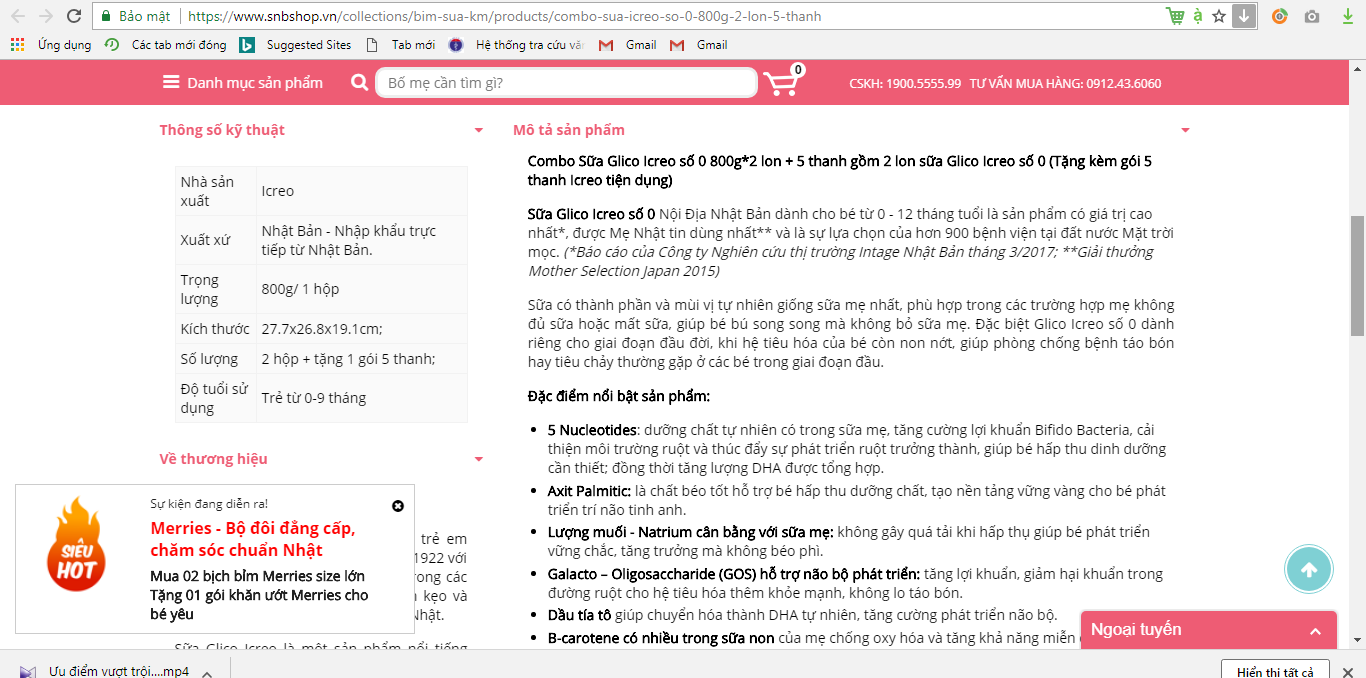Click the Merries promotion headline link
This screenshot has height=678, width=1366.
tap(252, 539)
